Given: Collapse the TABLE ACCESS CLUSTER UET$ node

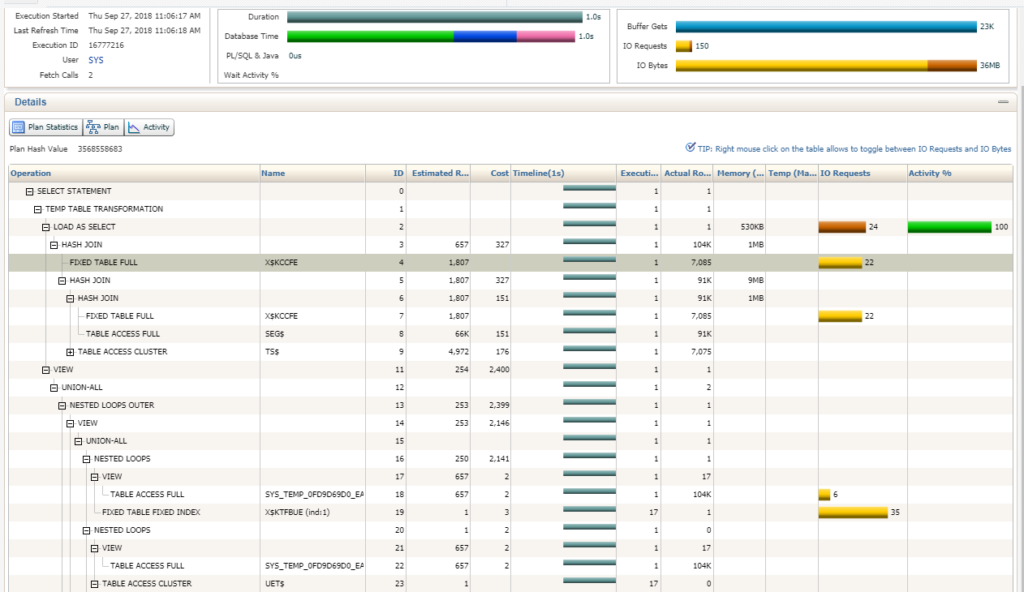Looking at the screenshot, I should [x=94, y=583].
